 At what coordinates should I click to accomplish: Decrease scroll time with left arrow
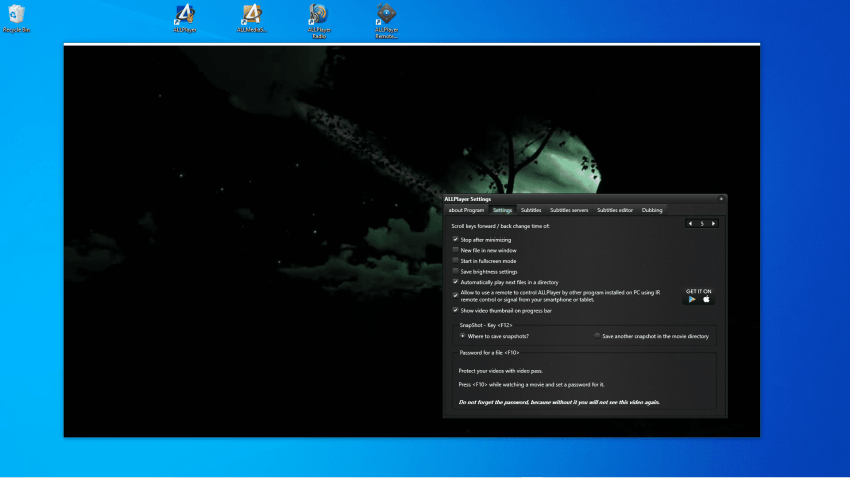click(x=690, y=223)
